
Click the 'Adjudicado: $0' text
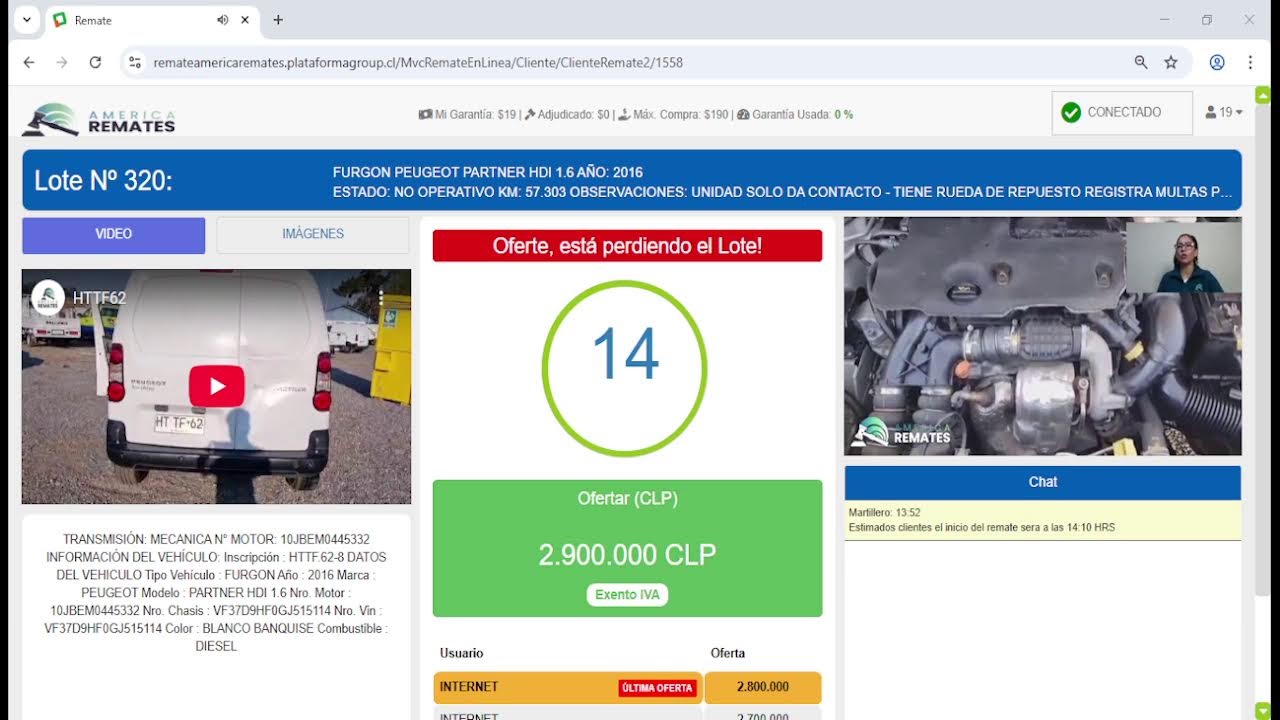pyautogui.click(x=573, y=115)
